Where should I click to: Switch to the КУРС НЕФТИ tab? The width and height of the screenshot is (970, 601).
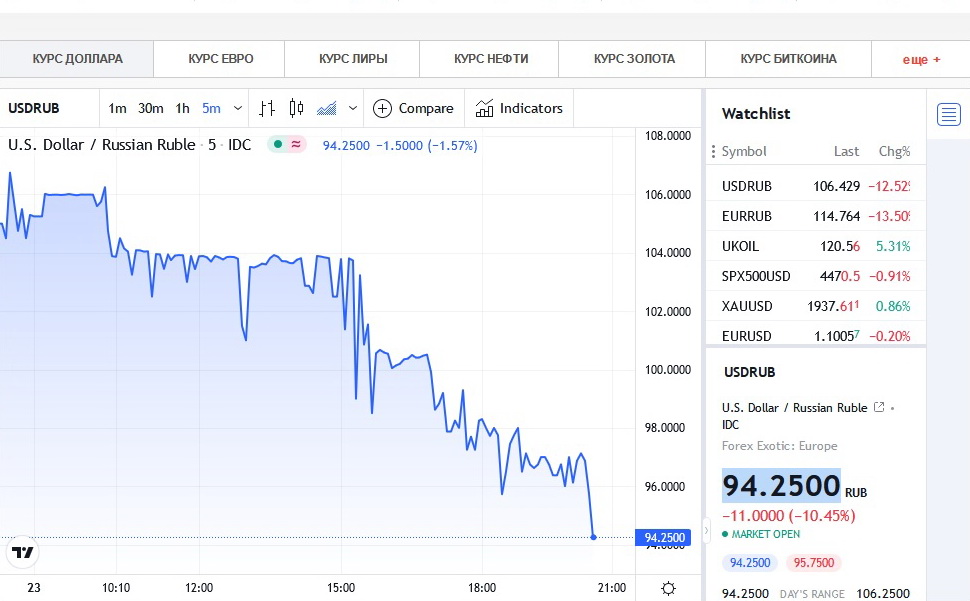point(491,59)
